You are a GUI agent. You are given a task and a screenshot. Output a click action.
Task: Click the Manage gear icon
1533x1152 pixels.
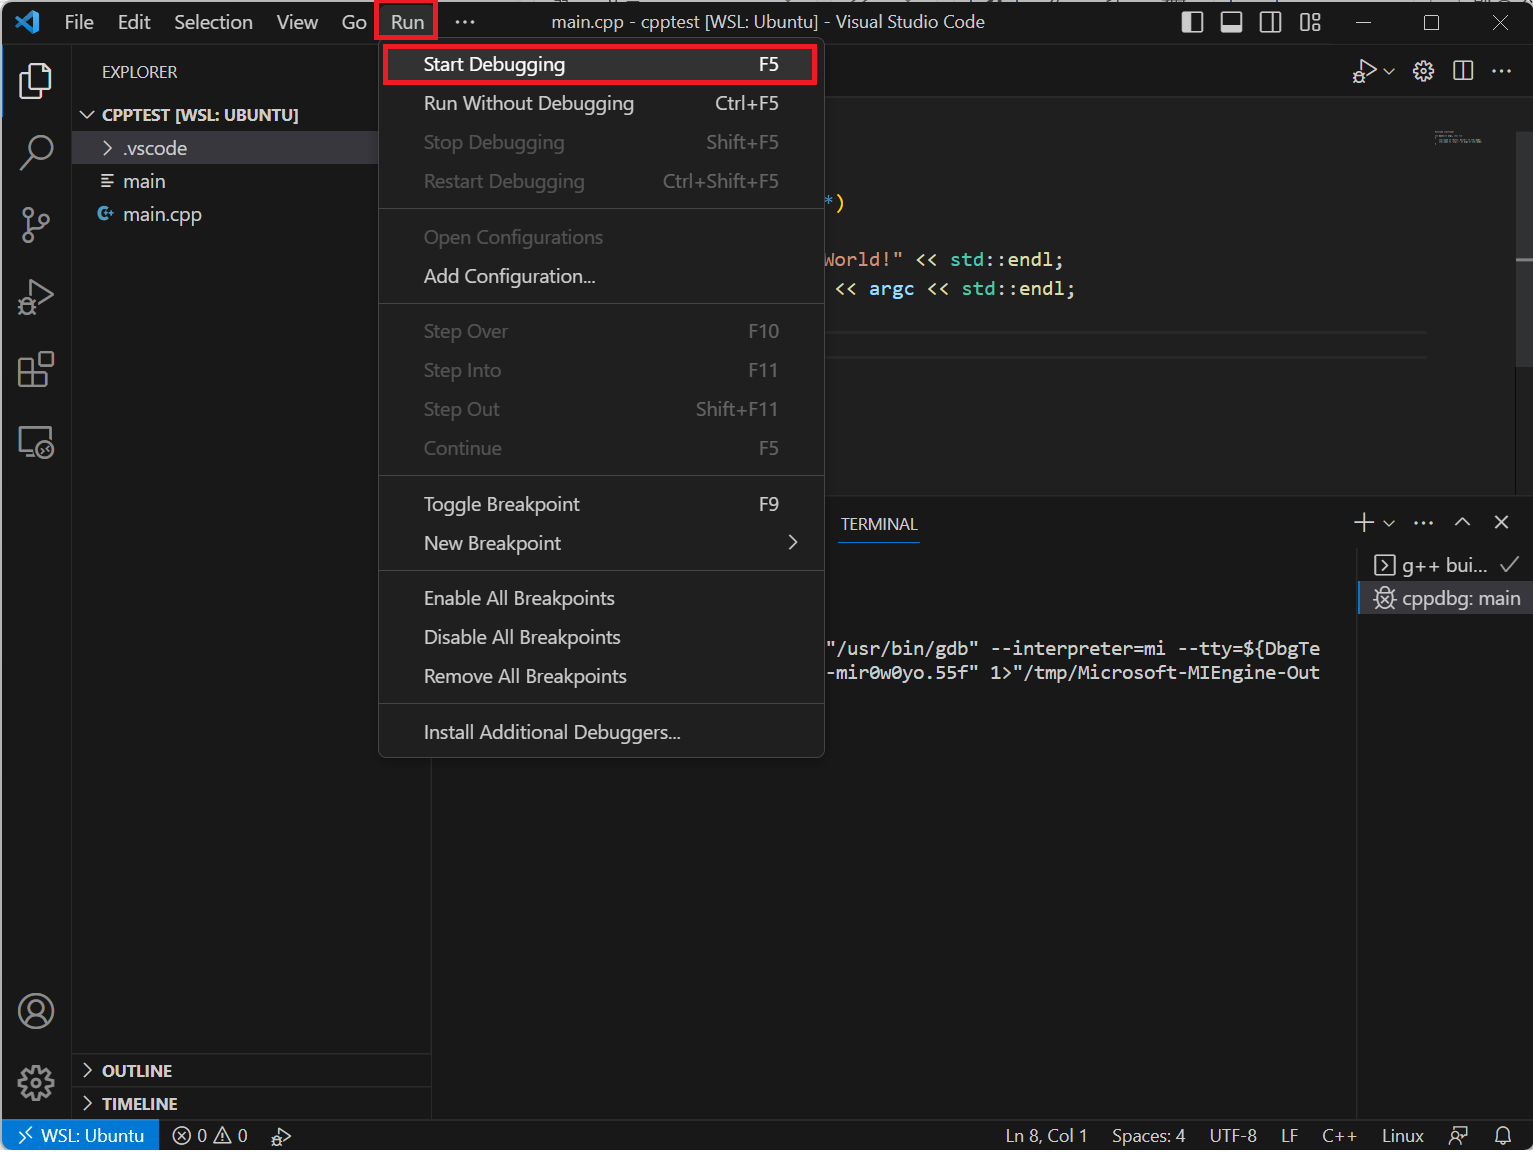[x=36, y=1082]
